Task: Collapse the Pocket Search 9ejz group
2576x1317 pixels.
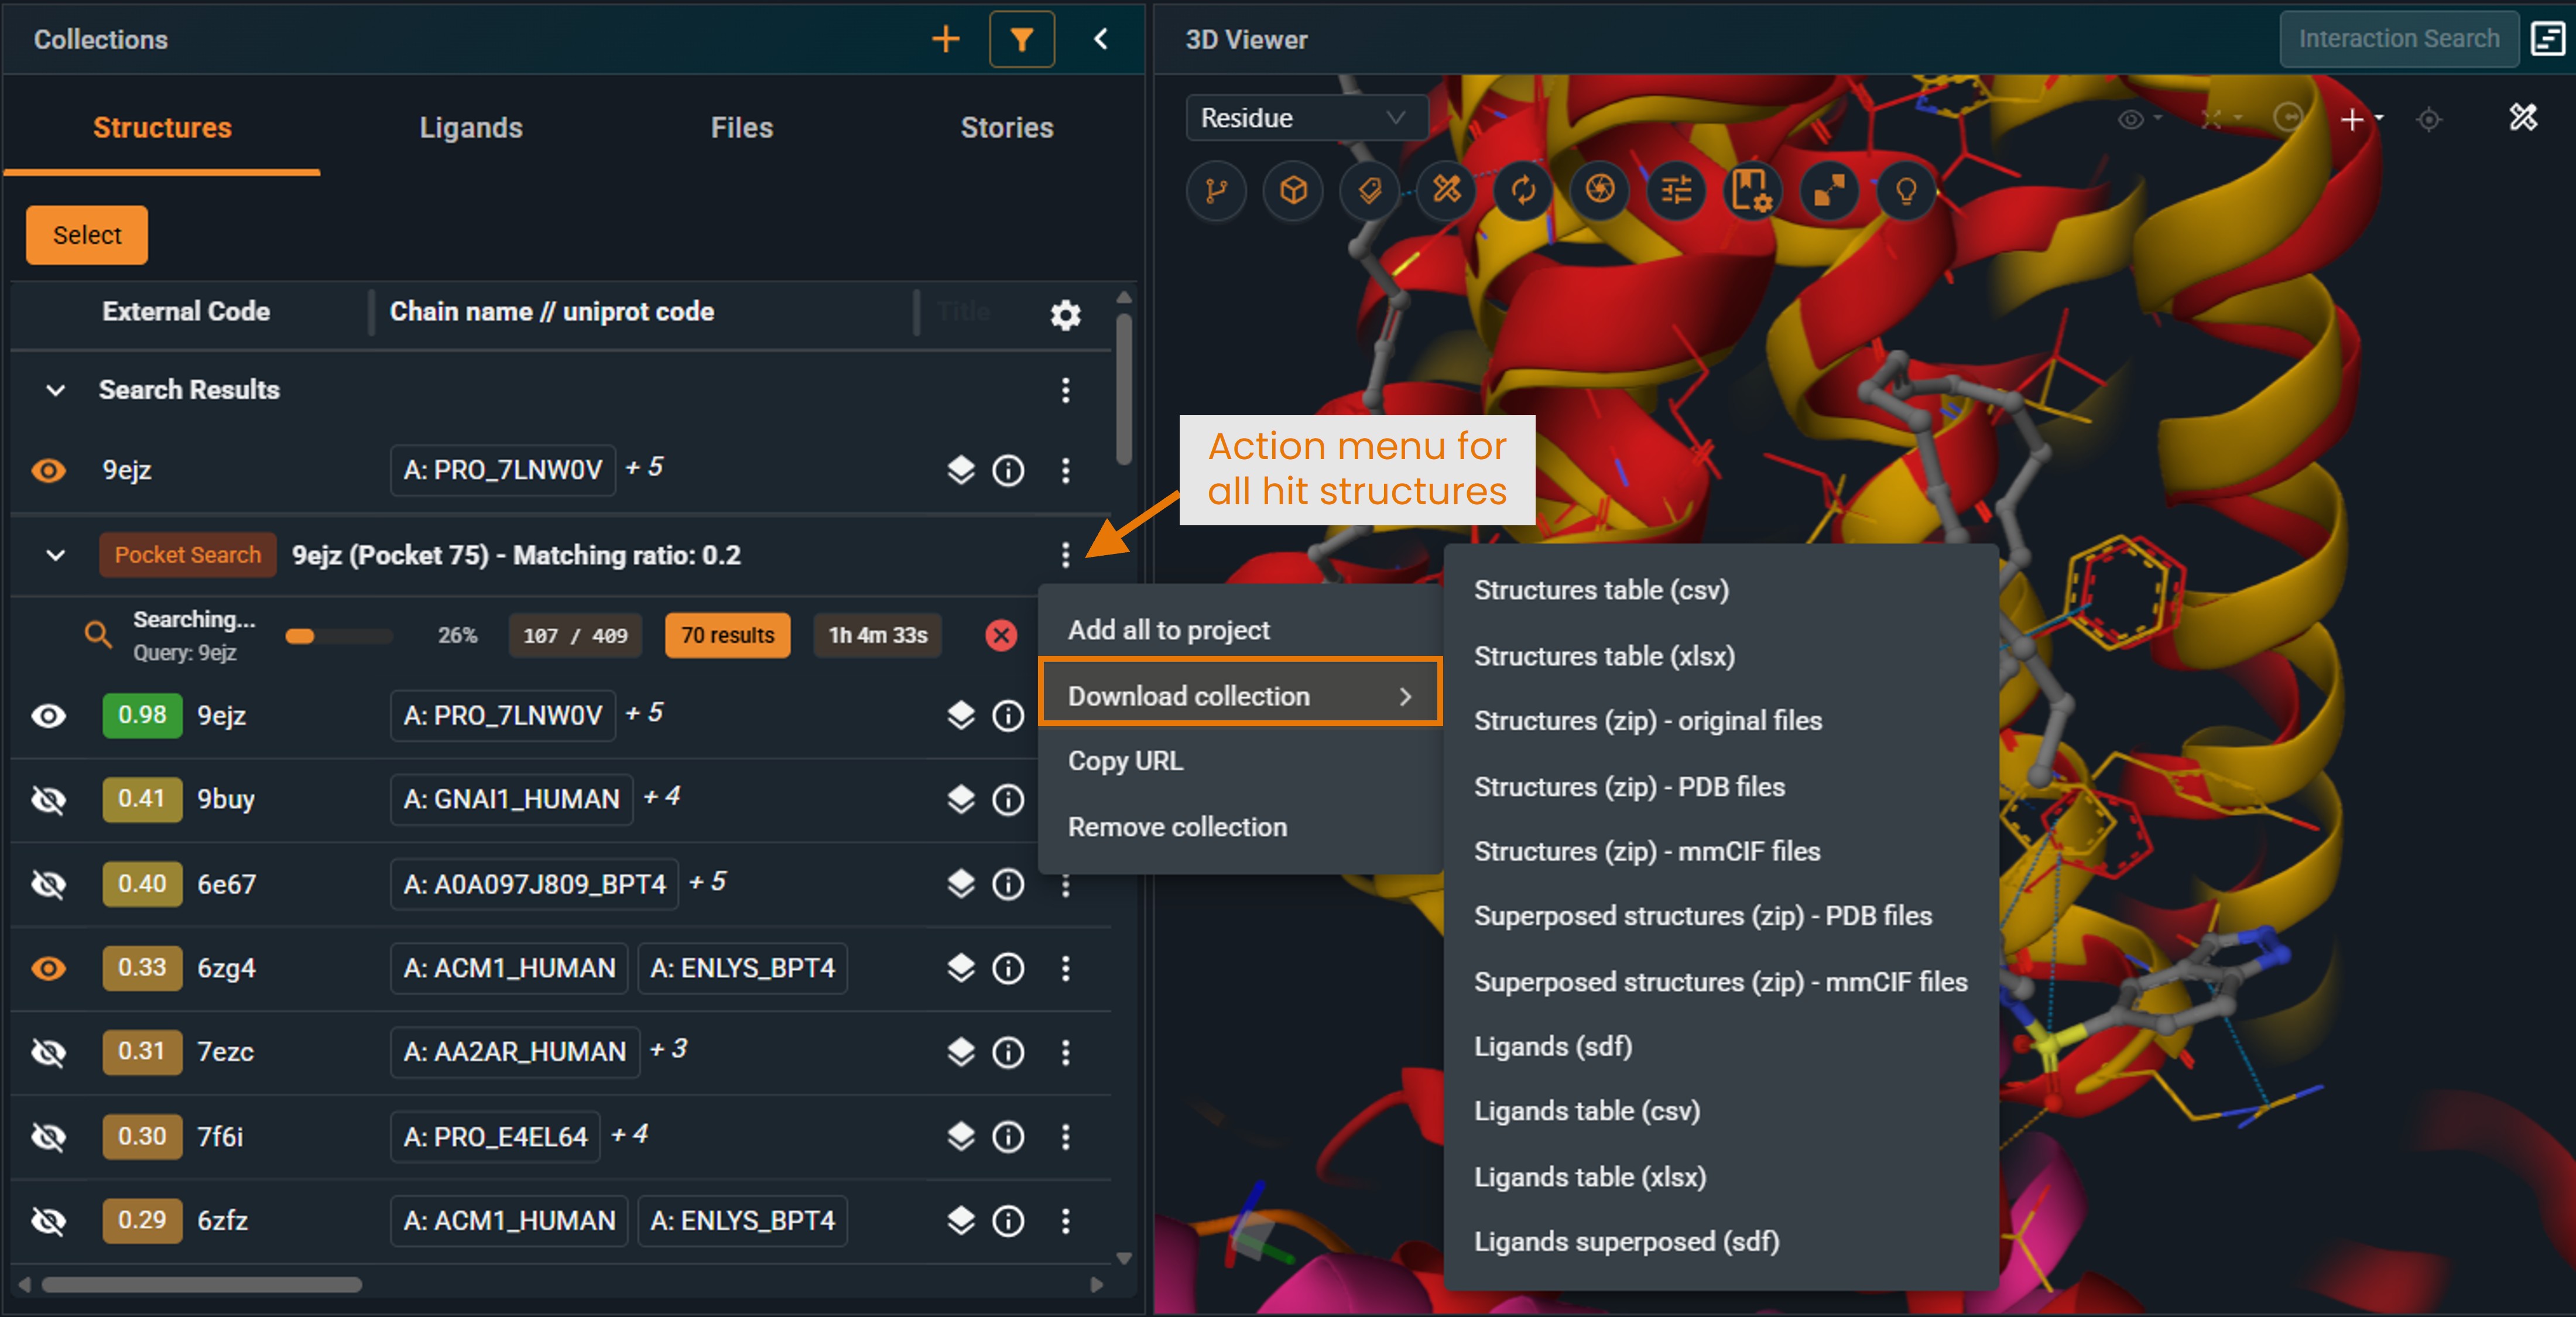Action: (55, 556)
